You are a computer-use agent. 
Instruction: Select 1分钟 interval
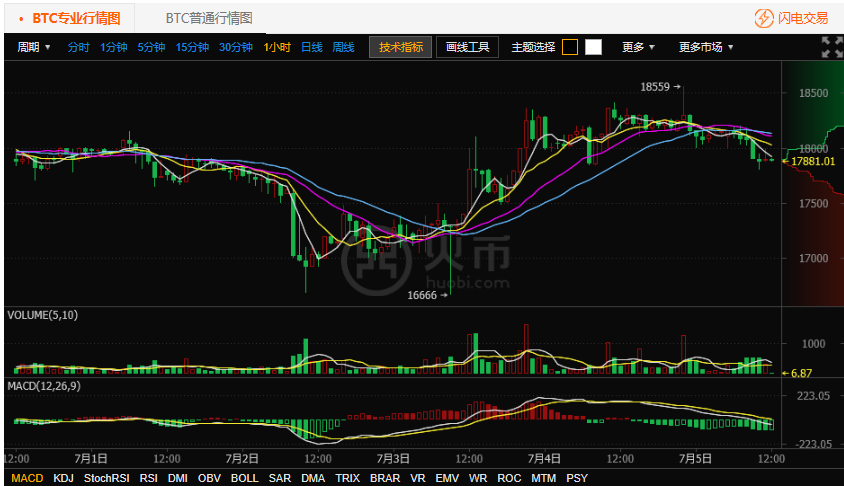[x=114, y=47]
